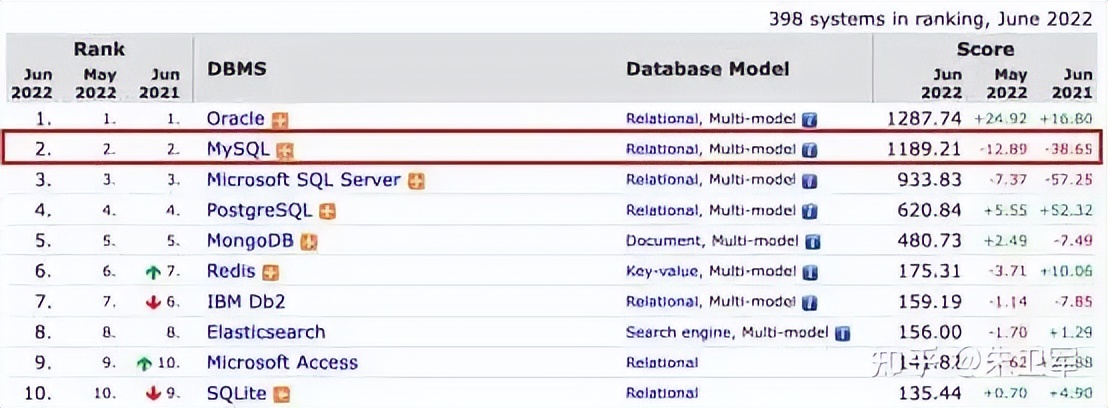The width and height of the screenshot is (1108, 408).
Task: Click the orange detail icon beside Redis
Action: [x=270, y=272]
